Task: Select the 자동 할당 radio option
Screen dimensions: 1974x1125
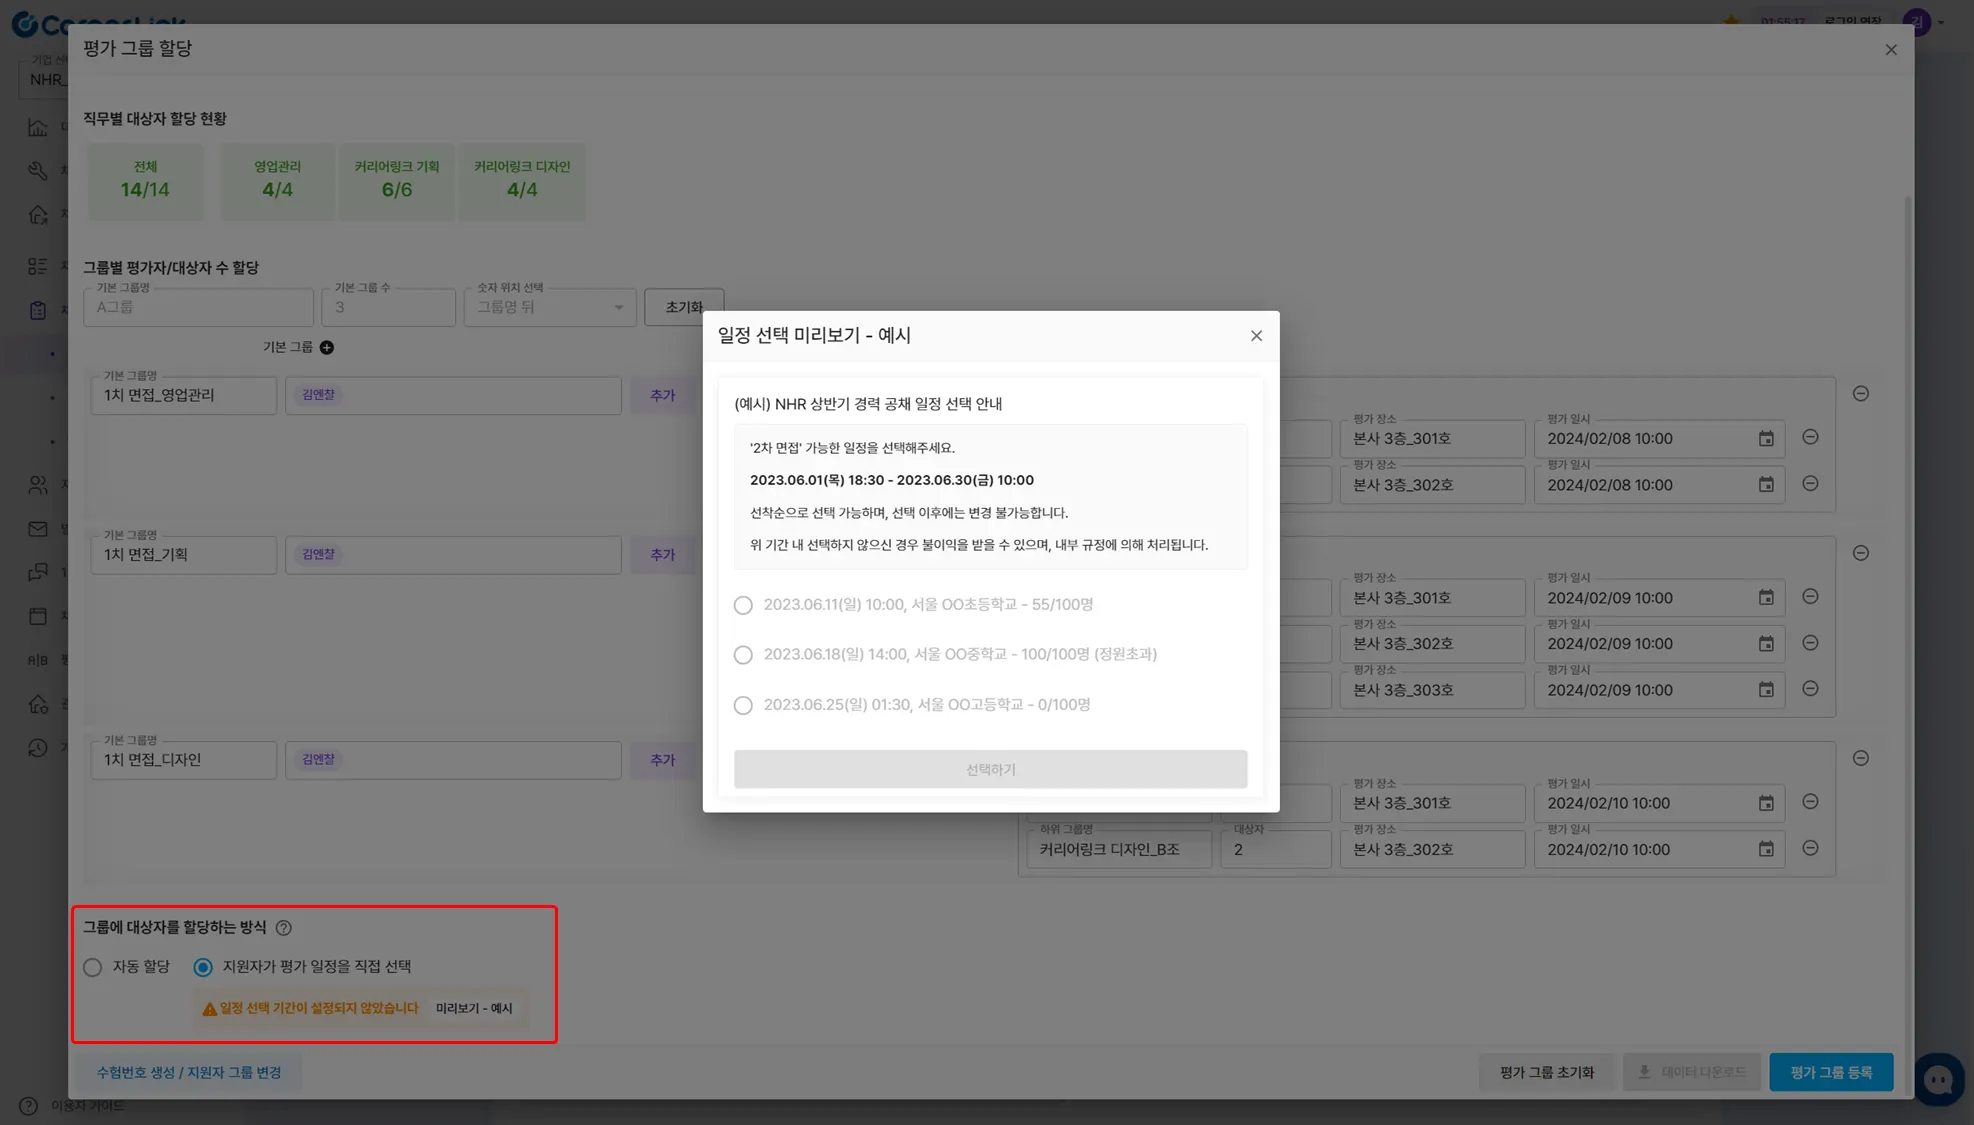Action: pos(93,967)
